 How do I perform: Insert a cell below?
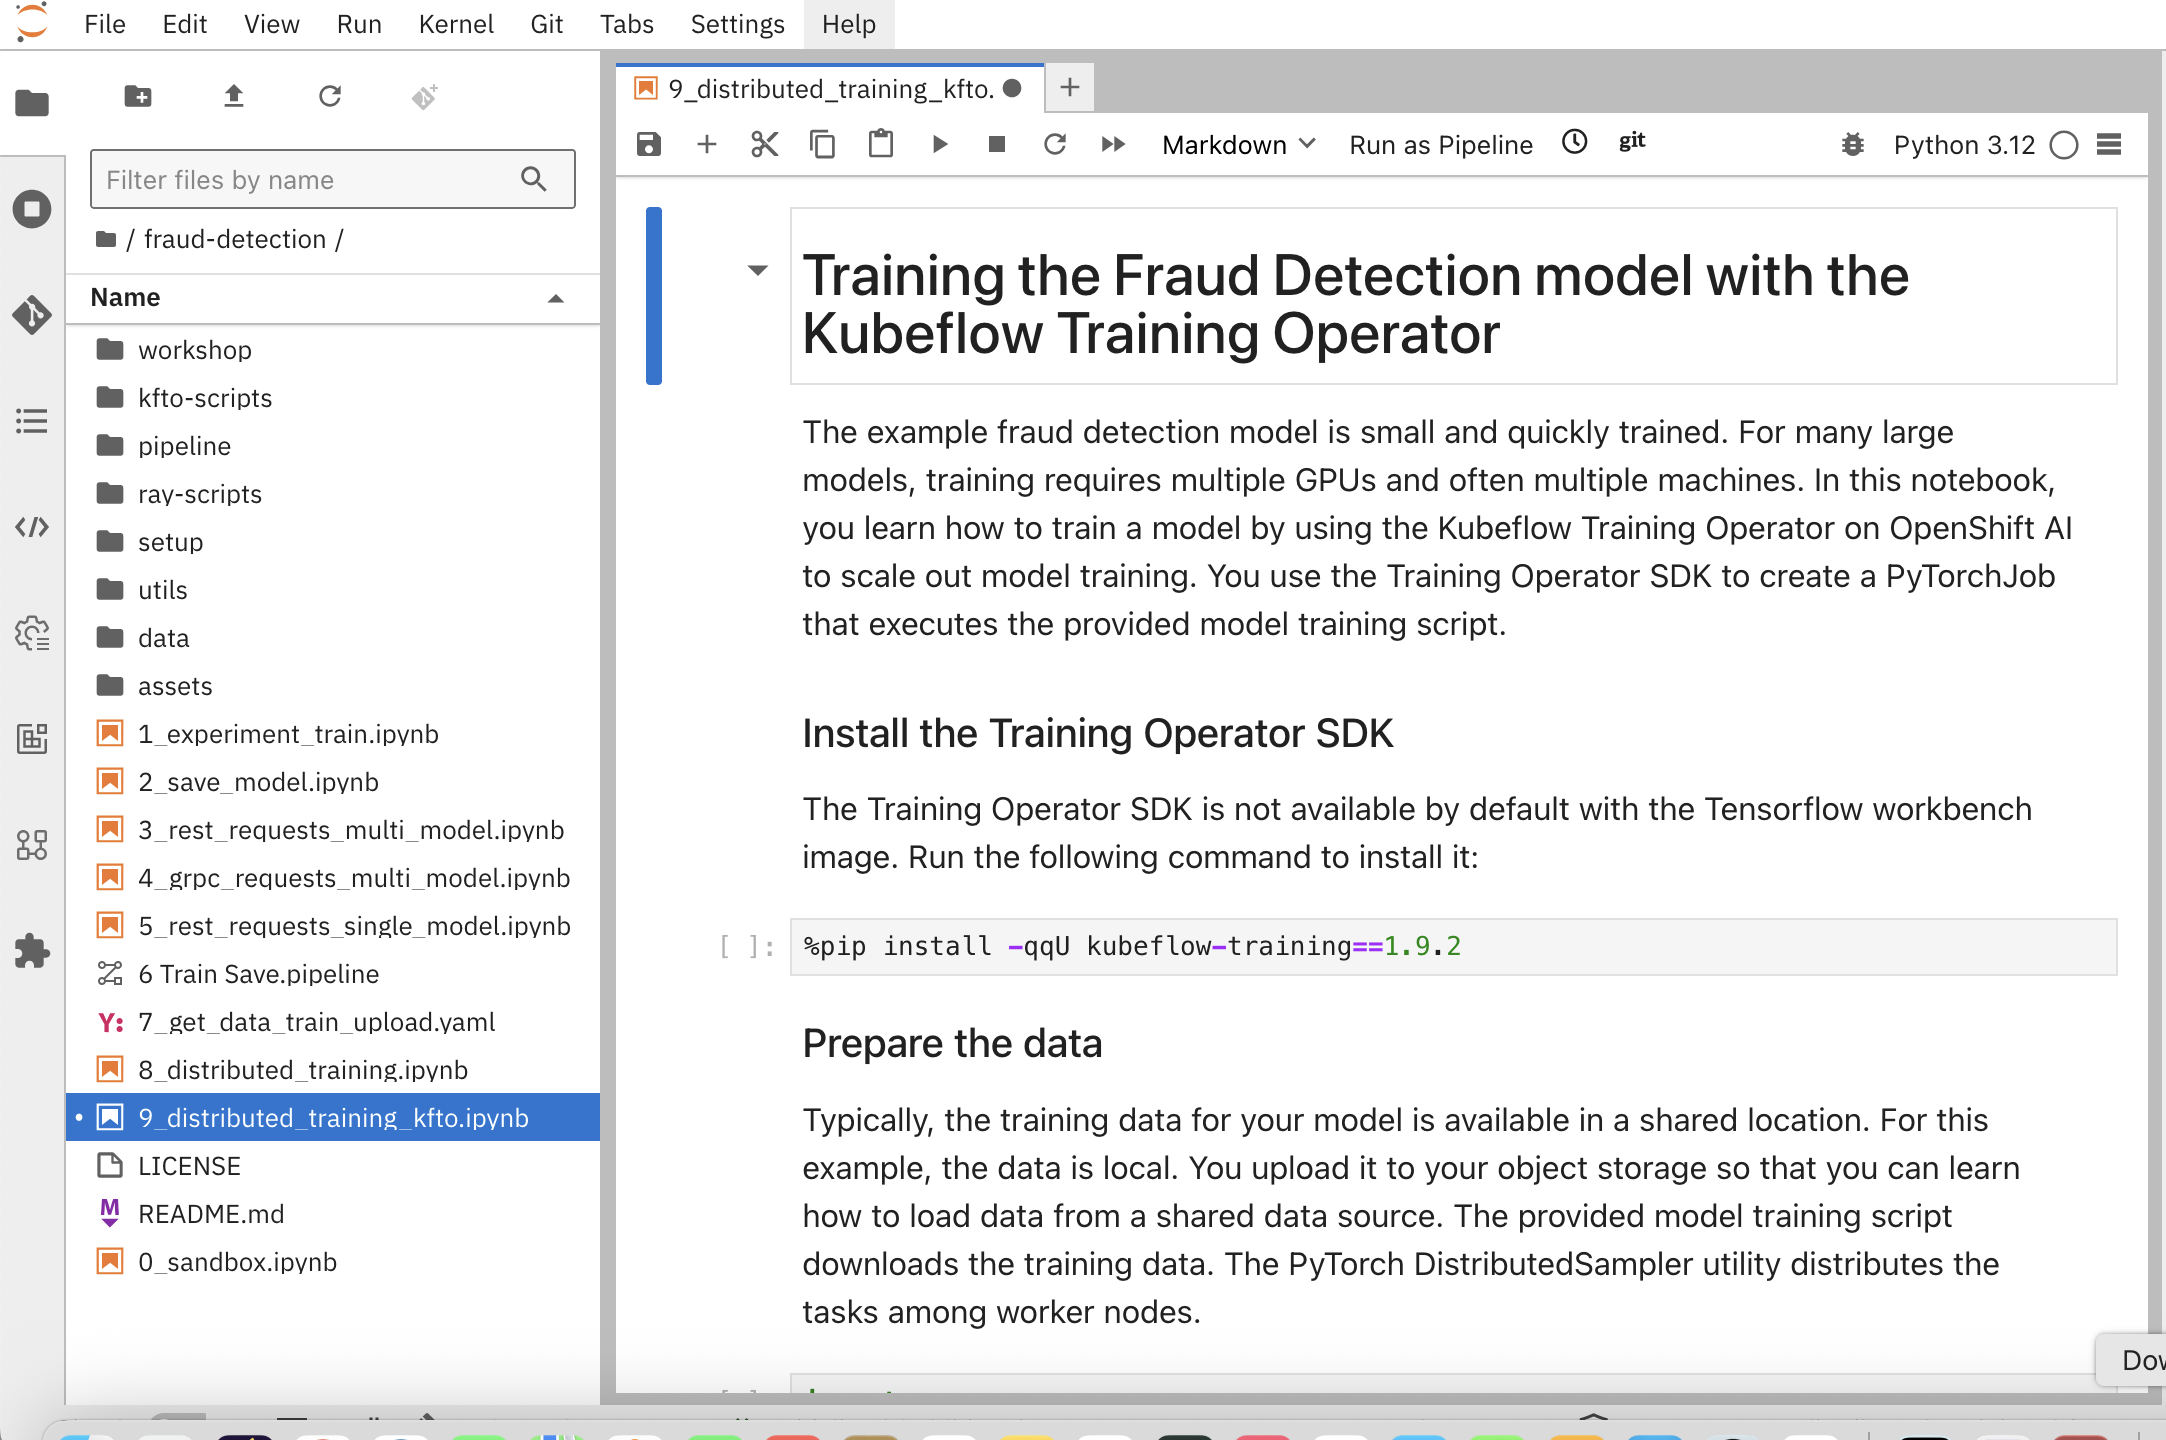tap(707, 145)
